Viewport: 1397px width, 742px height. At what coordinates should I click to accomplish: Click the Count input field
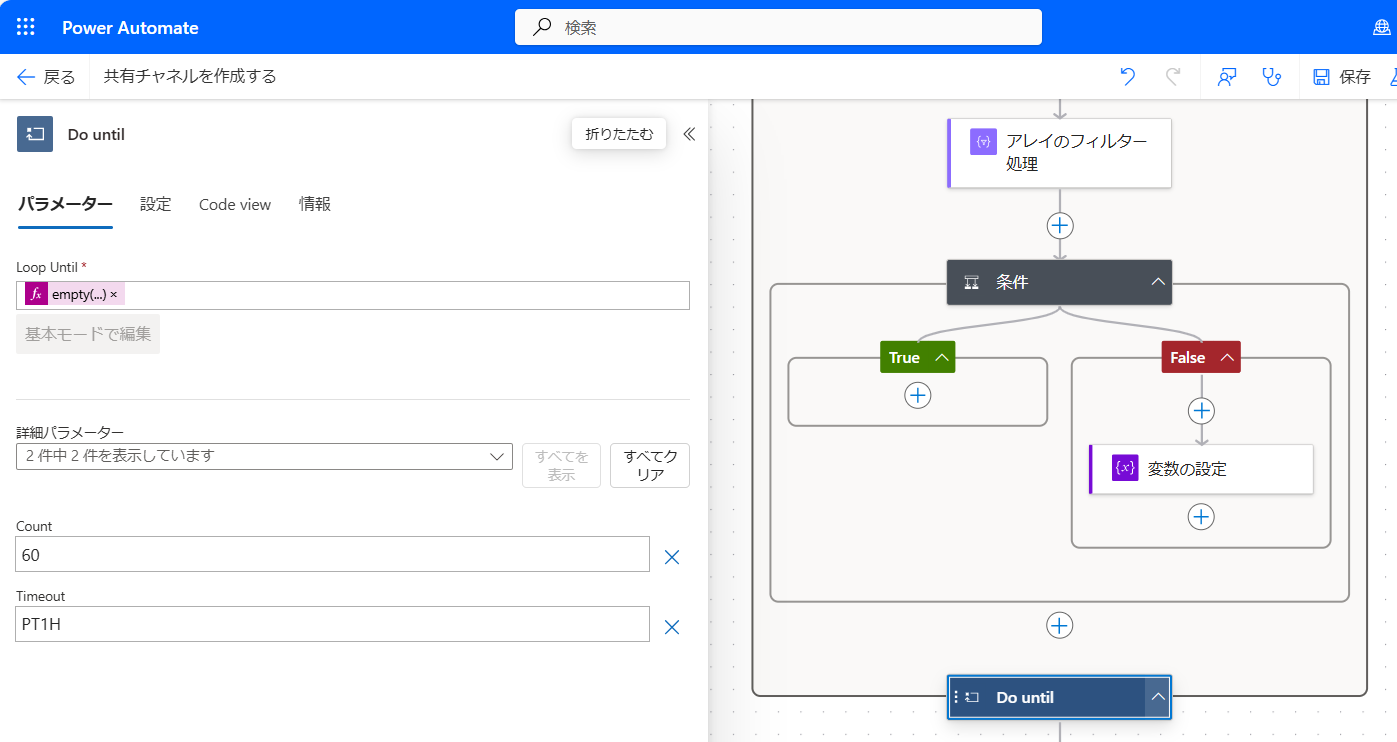click(x=333, y=554)
